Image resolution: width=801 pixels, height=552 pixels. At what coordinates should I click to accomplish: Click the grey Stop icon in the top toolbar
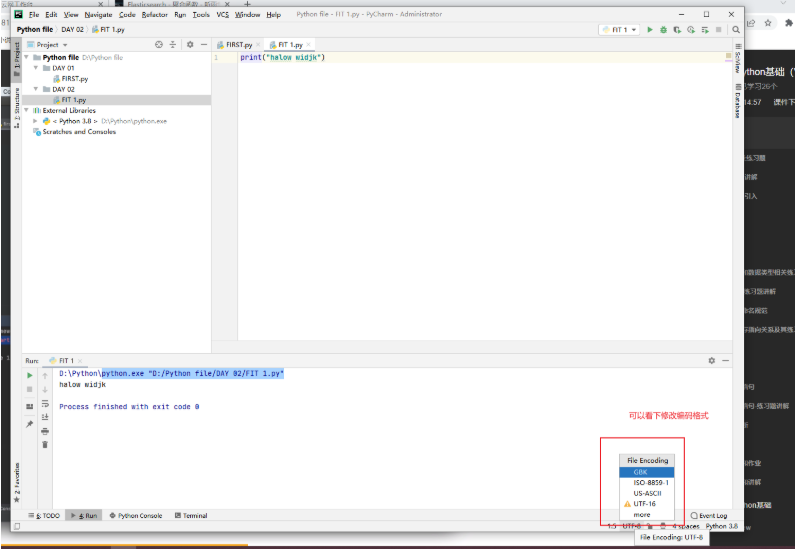(718, 30)
